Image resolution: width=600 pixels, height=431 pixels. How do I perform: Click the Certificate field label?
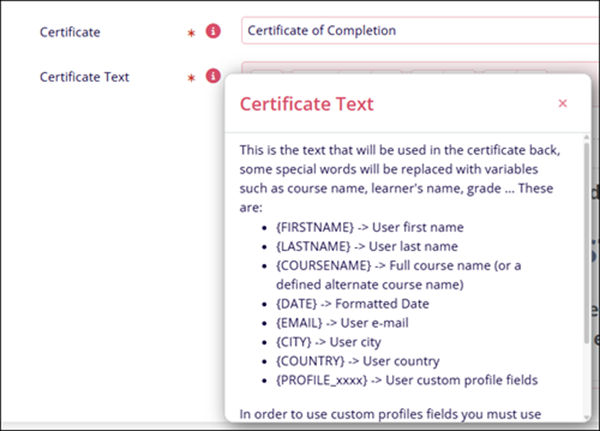pyautogui.click(x=70, y=32)
